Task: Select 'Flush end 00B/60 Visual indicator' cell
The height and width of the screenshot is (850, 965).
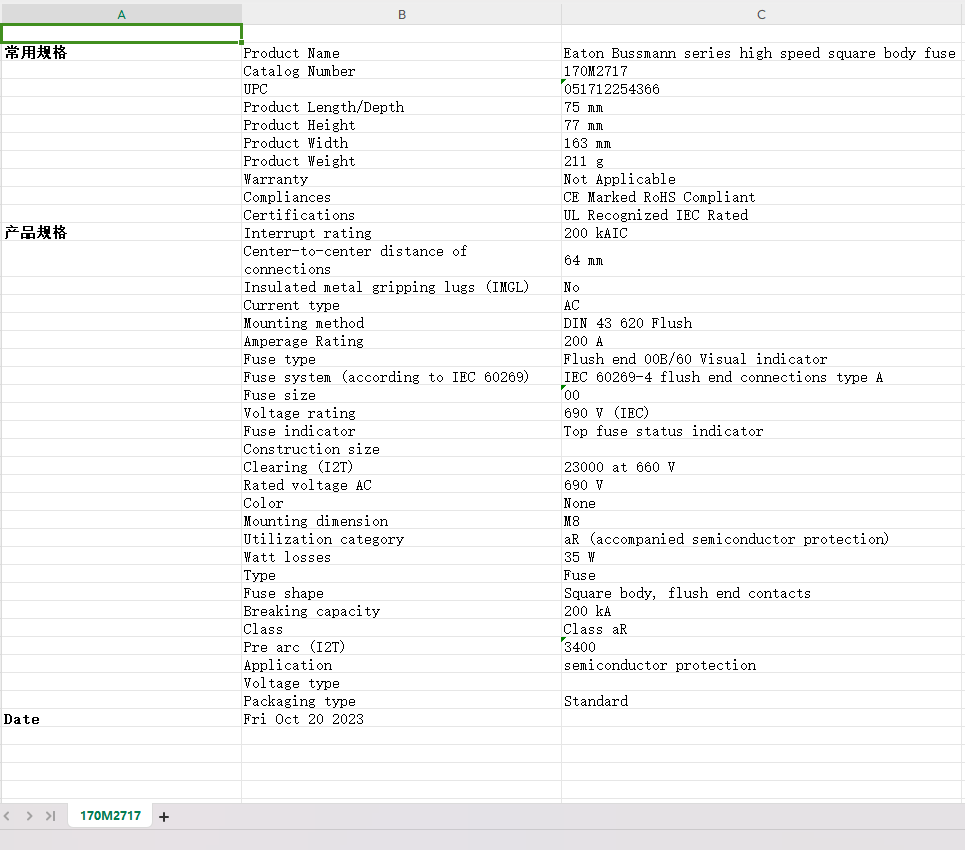Action: point(762,359)
